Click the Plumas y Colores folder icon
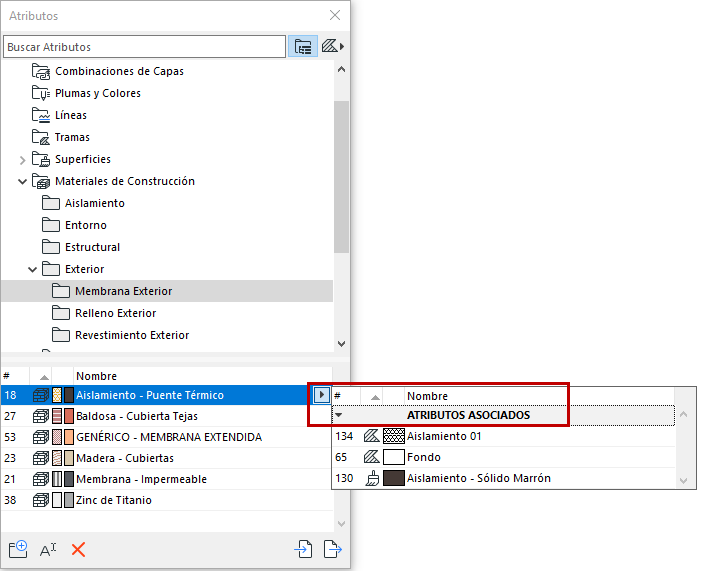Screen dimensions: 701x571 pyautogui.click(x=41, y=93)
